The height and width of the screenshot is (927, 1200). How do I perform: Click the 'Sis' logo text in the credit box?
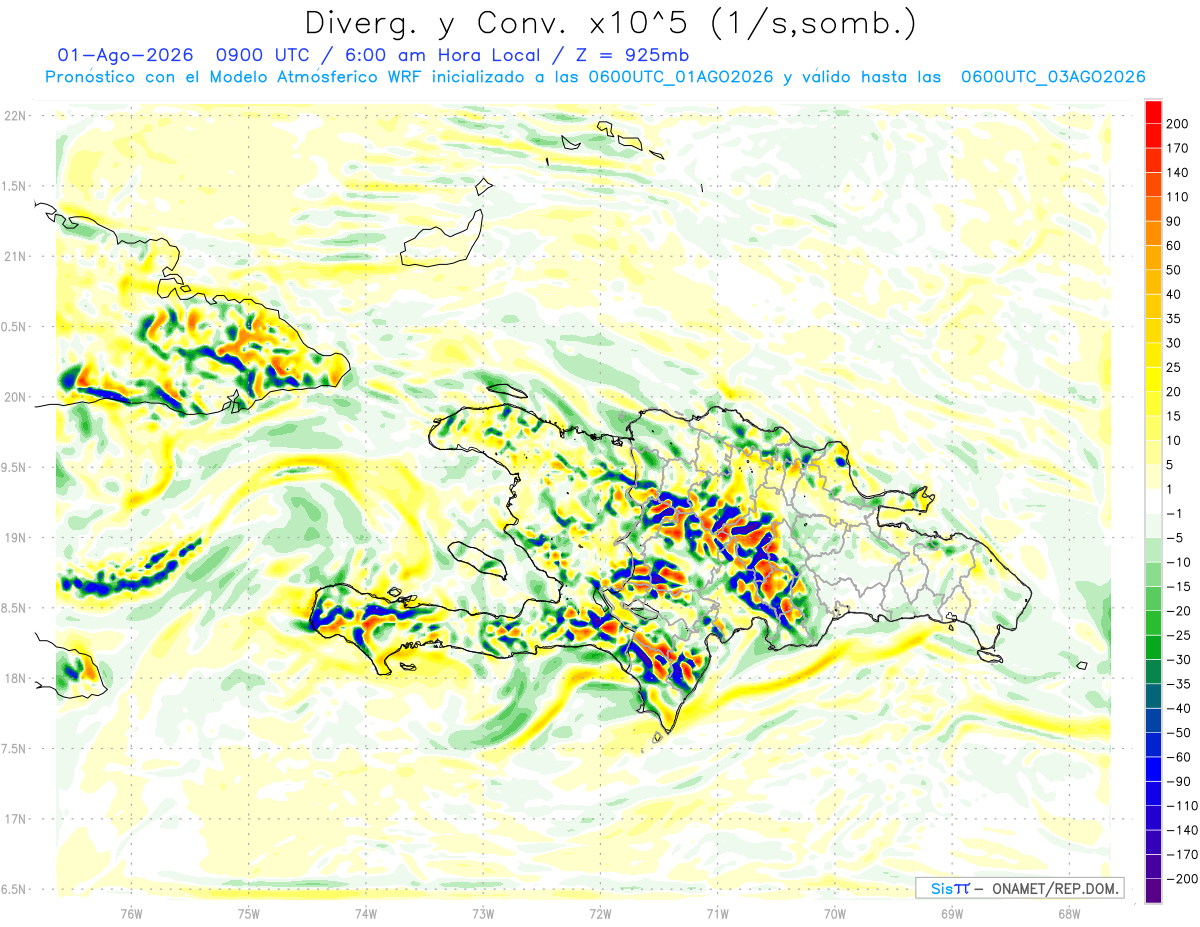[942, 888]
